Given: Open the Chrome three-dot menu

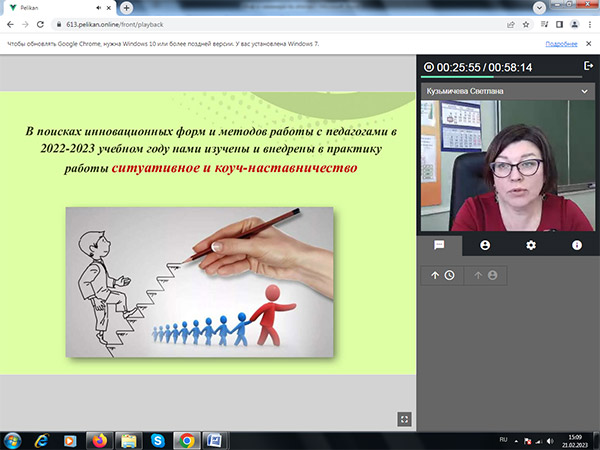Looking at the screenshot, I should (x=590, y=24).
